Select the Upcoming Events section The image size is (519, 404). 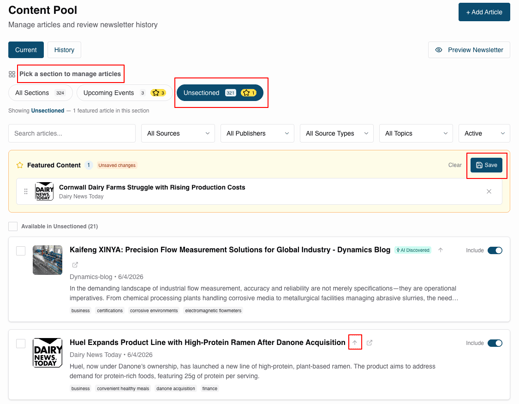click(124, 93)
